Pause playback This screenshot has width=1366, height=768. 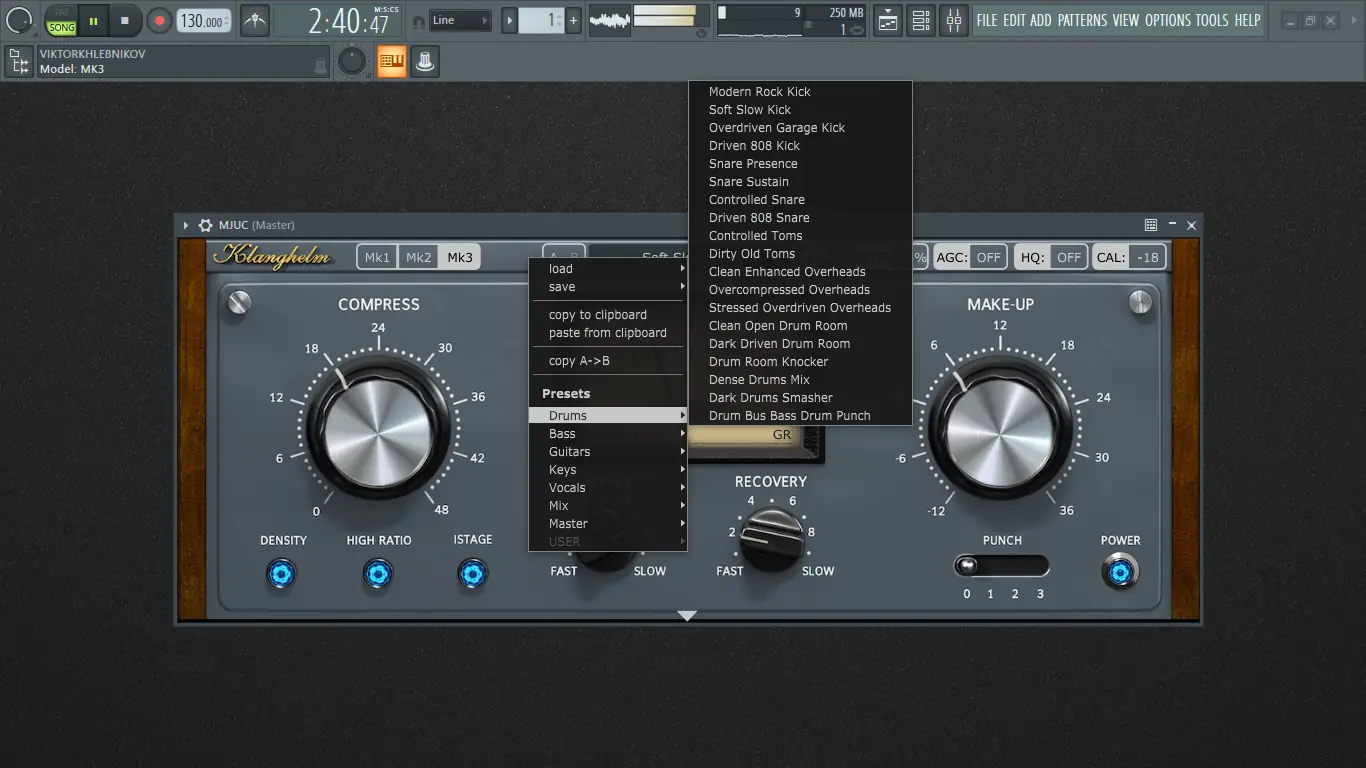[x=93, y=20]
